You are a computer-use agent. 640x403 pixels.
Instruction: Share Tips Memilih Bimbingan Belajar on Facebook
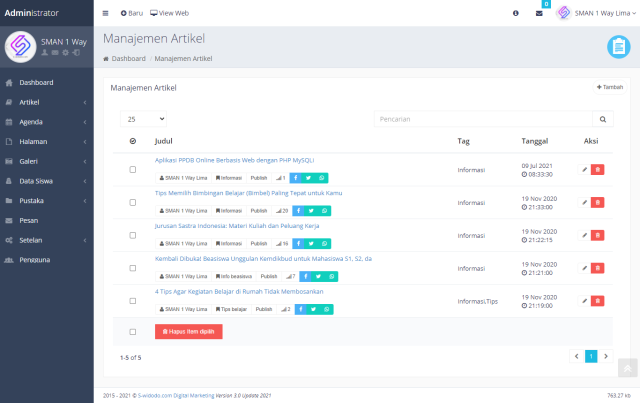pyautogui.click(x=297, y=211)
